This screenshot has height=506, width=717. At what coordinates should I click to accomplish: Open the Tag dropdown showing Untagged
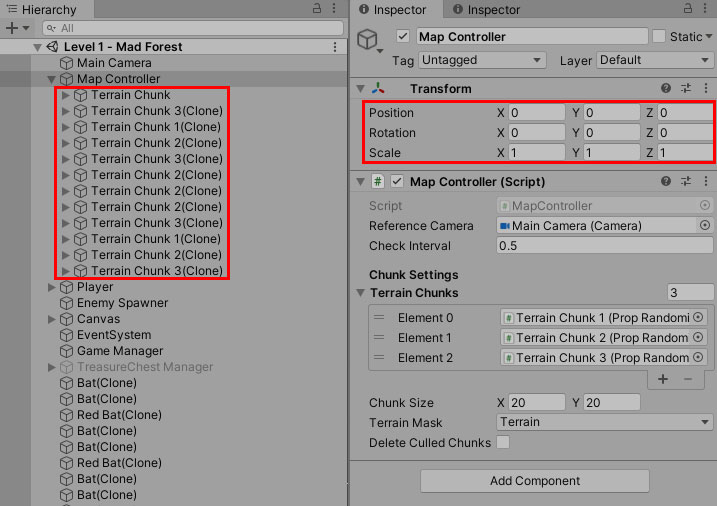(x=483, y=60)
